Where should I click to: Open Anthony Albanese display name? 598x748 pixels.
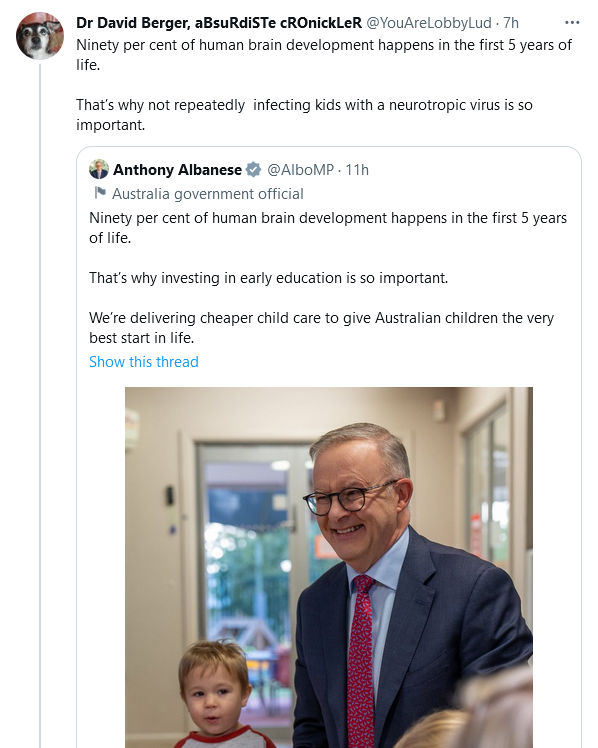[x=177, y=170]
